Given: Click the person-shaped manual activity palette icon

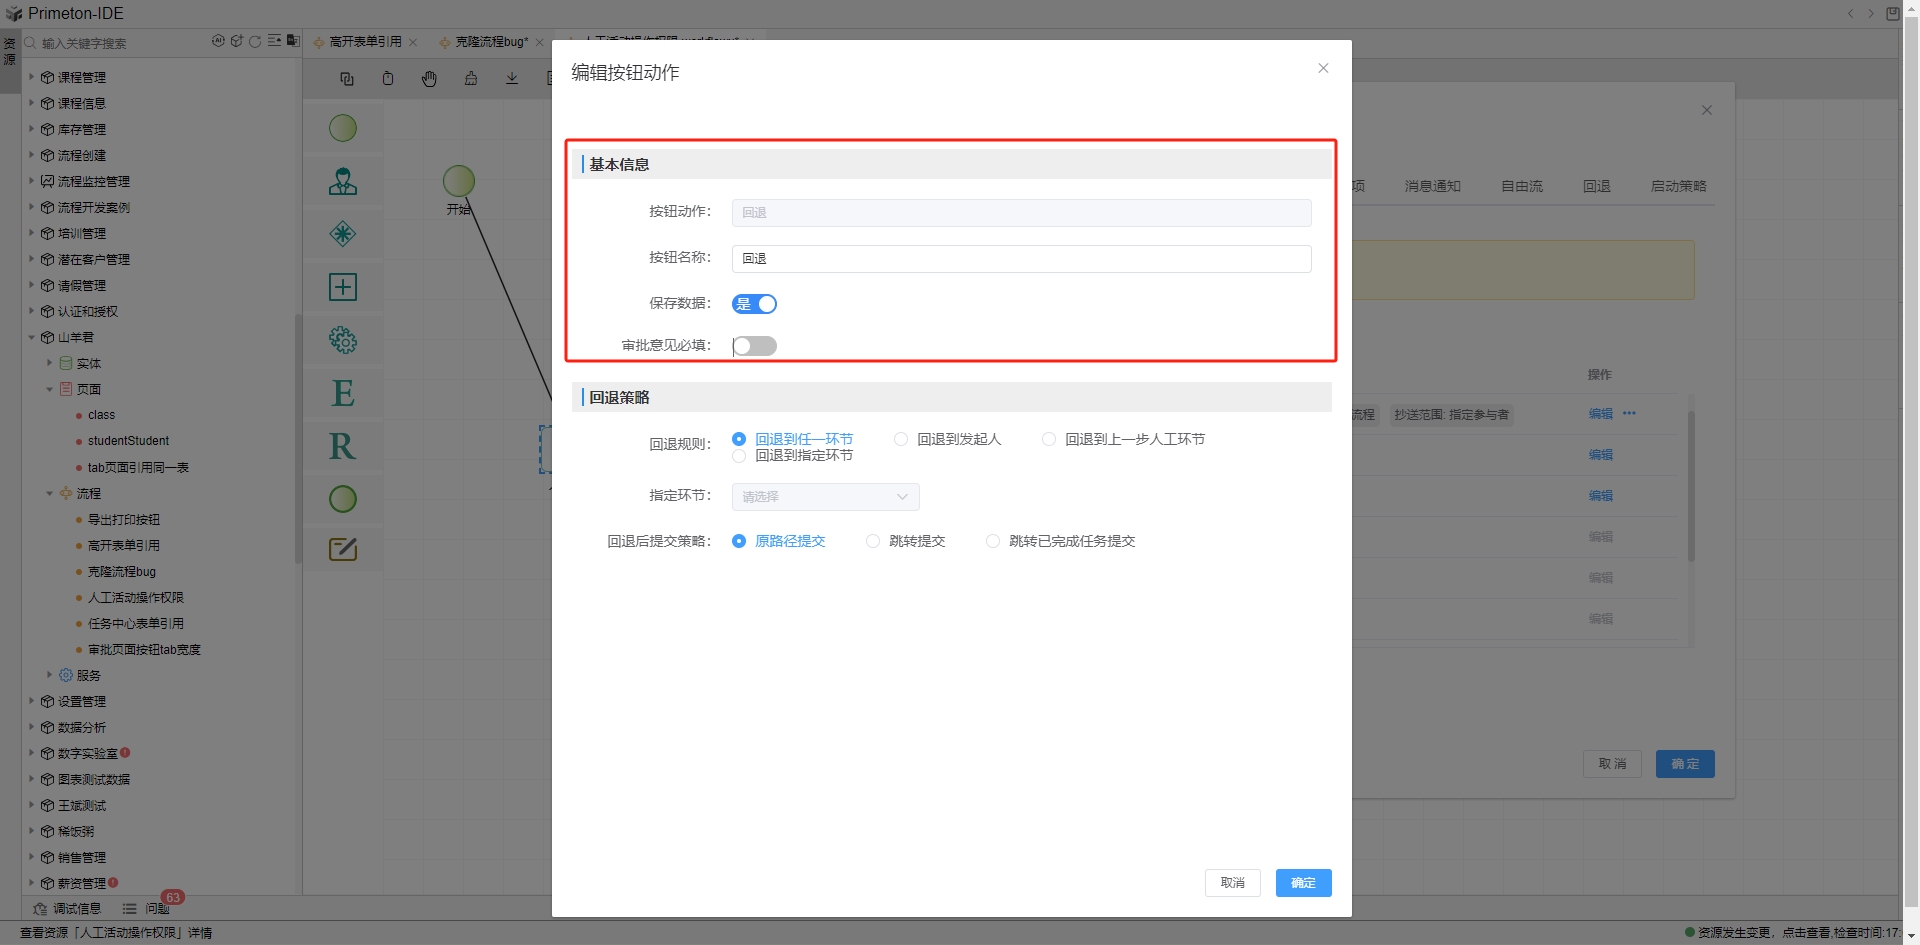Looking at the screenshot, I should coord(343,182).
